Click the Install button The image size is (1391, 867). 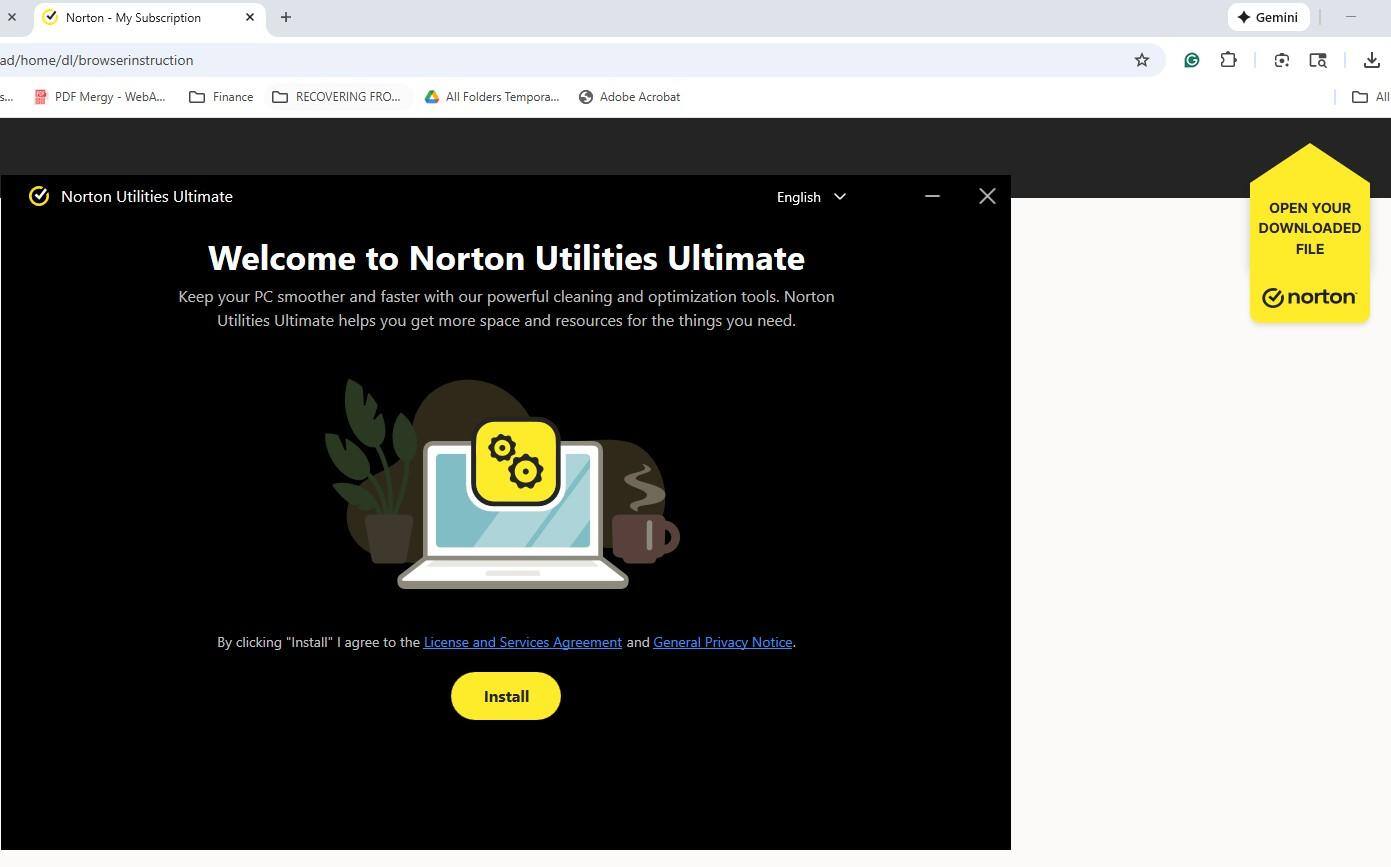505,696
